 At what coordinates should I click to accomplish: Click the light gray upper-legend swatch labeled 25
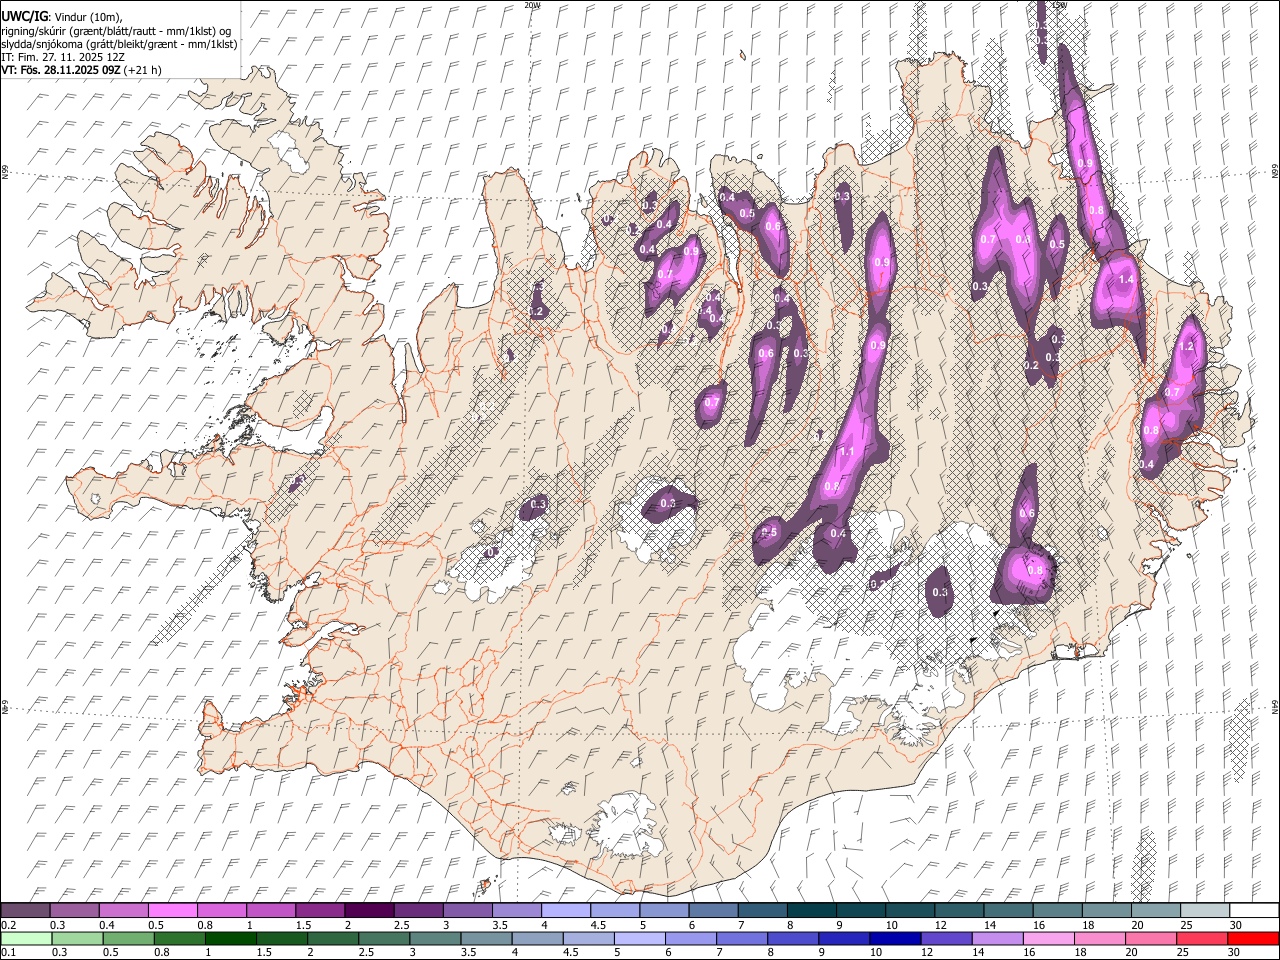pyautogui.click(x=1204, y=910)
